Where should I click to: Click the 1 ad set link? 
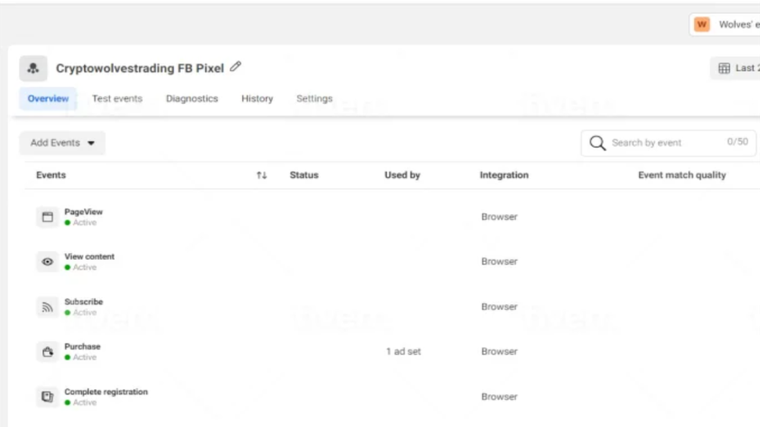pyautogui.click(x=403, y=352)
